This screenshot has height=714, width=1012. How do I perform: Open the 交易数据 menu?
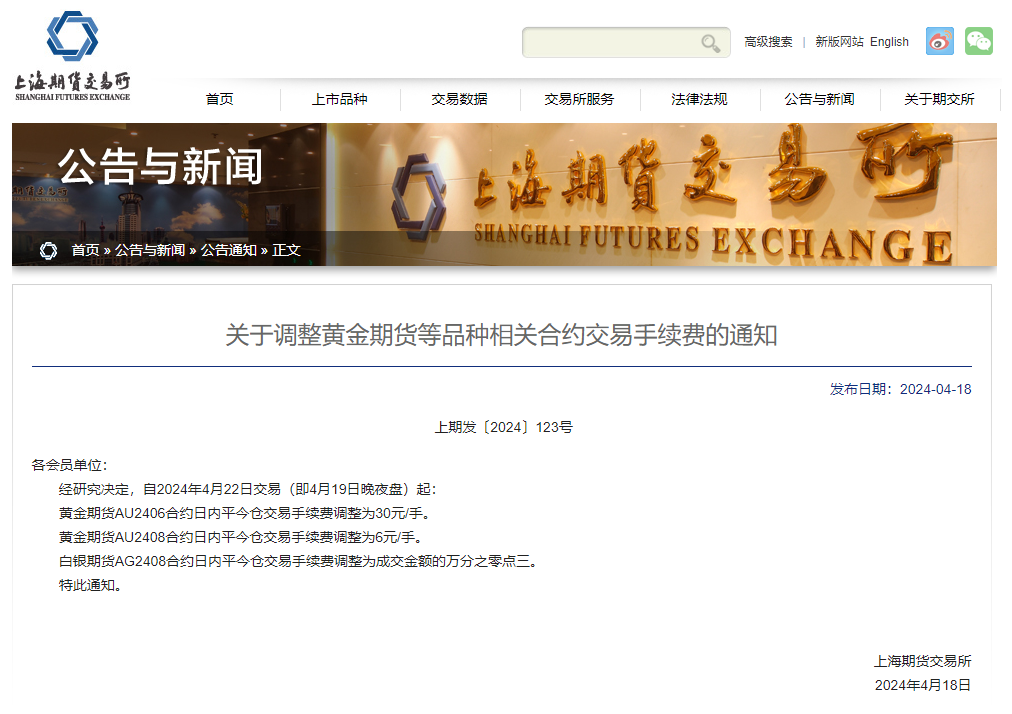460,99
